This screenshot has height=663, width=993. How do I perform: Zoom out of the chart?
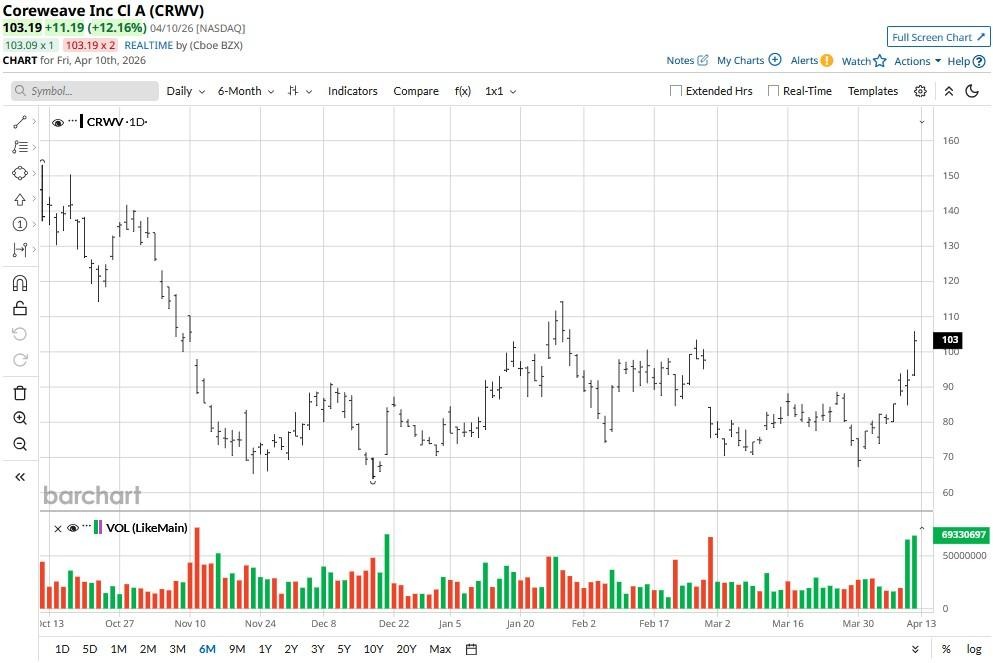20,444
